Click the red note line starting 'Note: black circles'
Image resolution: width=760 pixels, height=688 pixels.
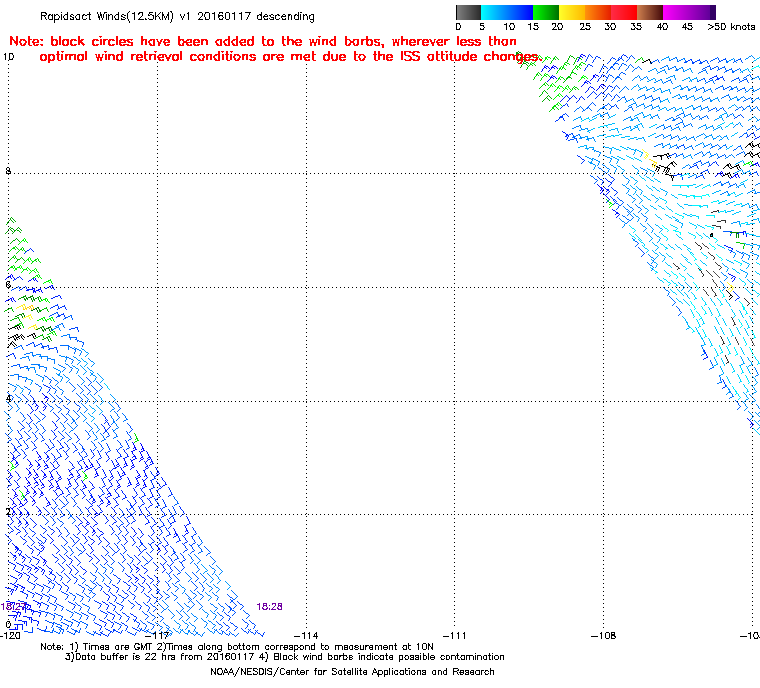(263, 41)
